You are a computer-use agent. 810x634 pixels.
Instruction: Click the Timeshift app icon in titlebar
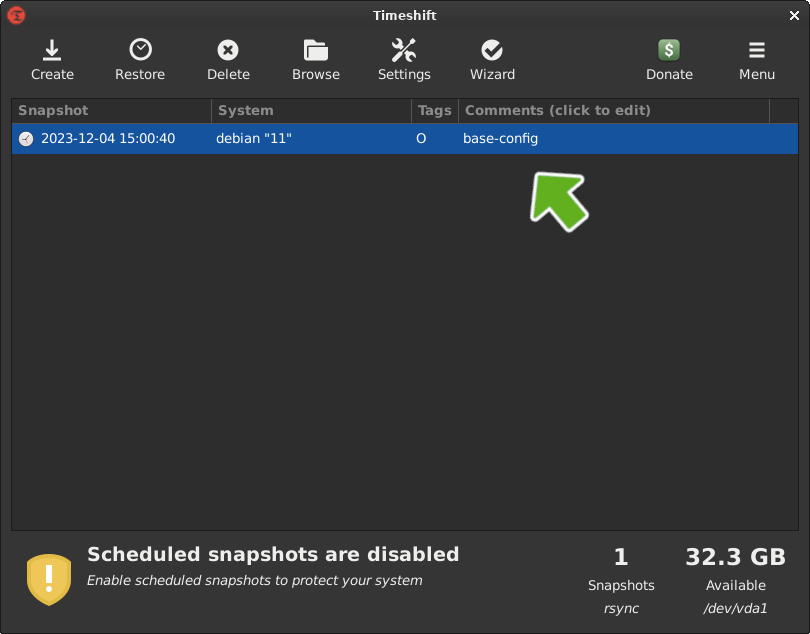point(16,15)
